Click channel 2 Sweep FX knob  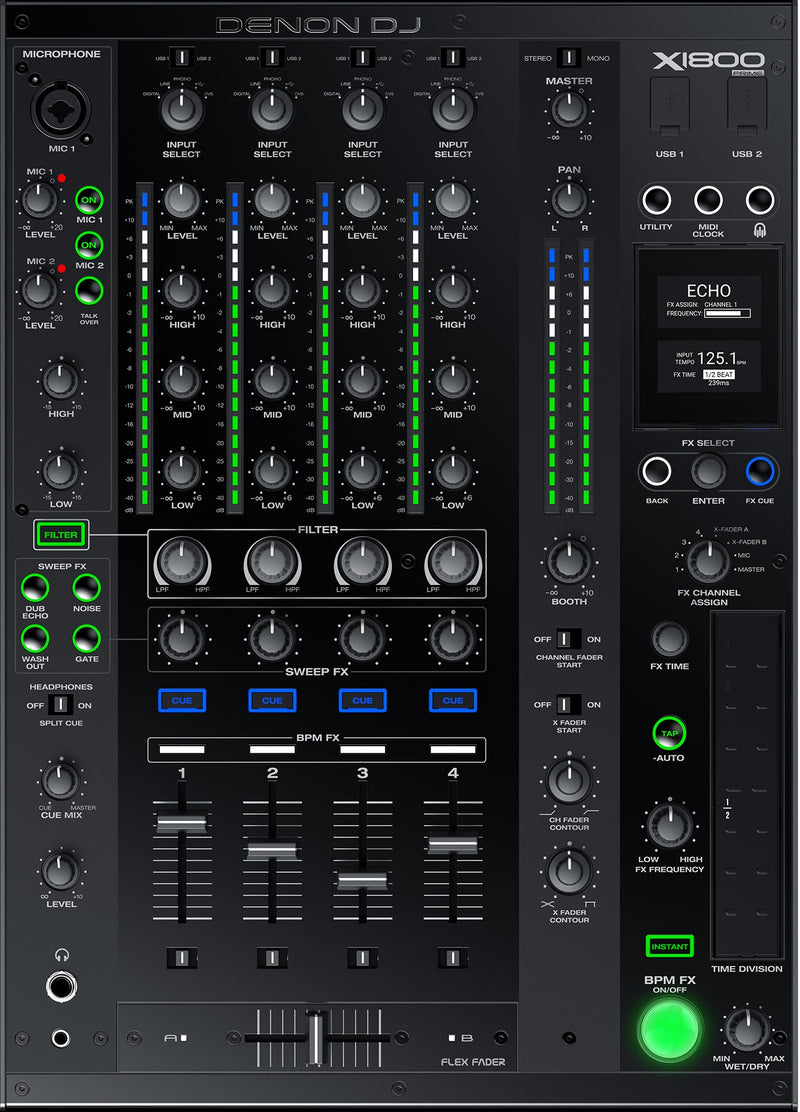272,638
